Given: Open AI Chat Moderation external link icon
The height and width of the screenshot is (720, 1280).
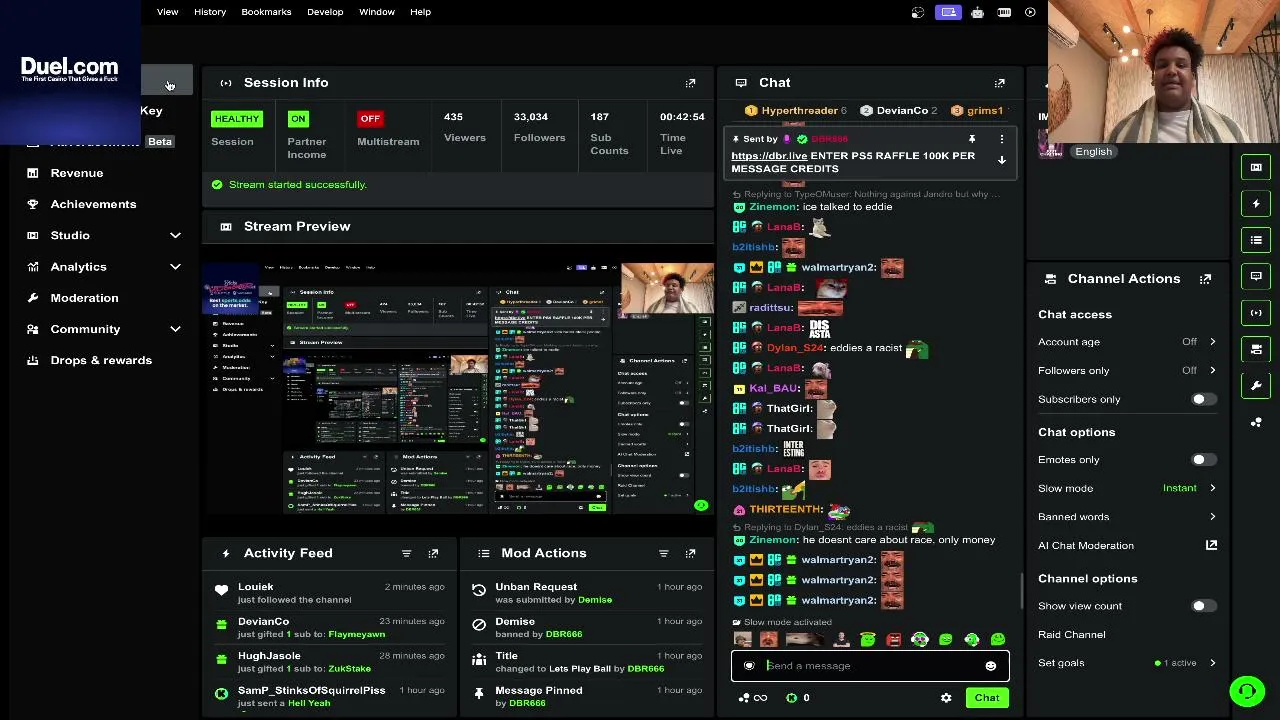Looking at the screenshot, I should pos(1211,545).
